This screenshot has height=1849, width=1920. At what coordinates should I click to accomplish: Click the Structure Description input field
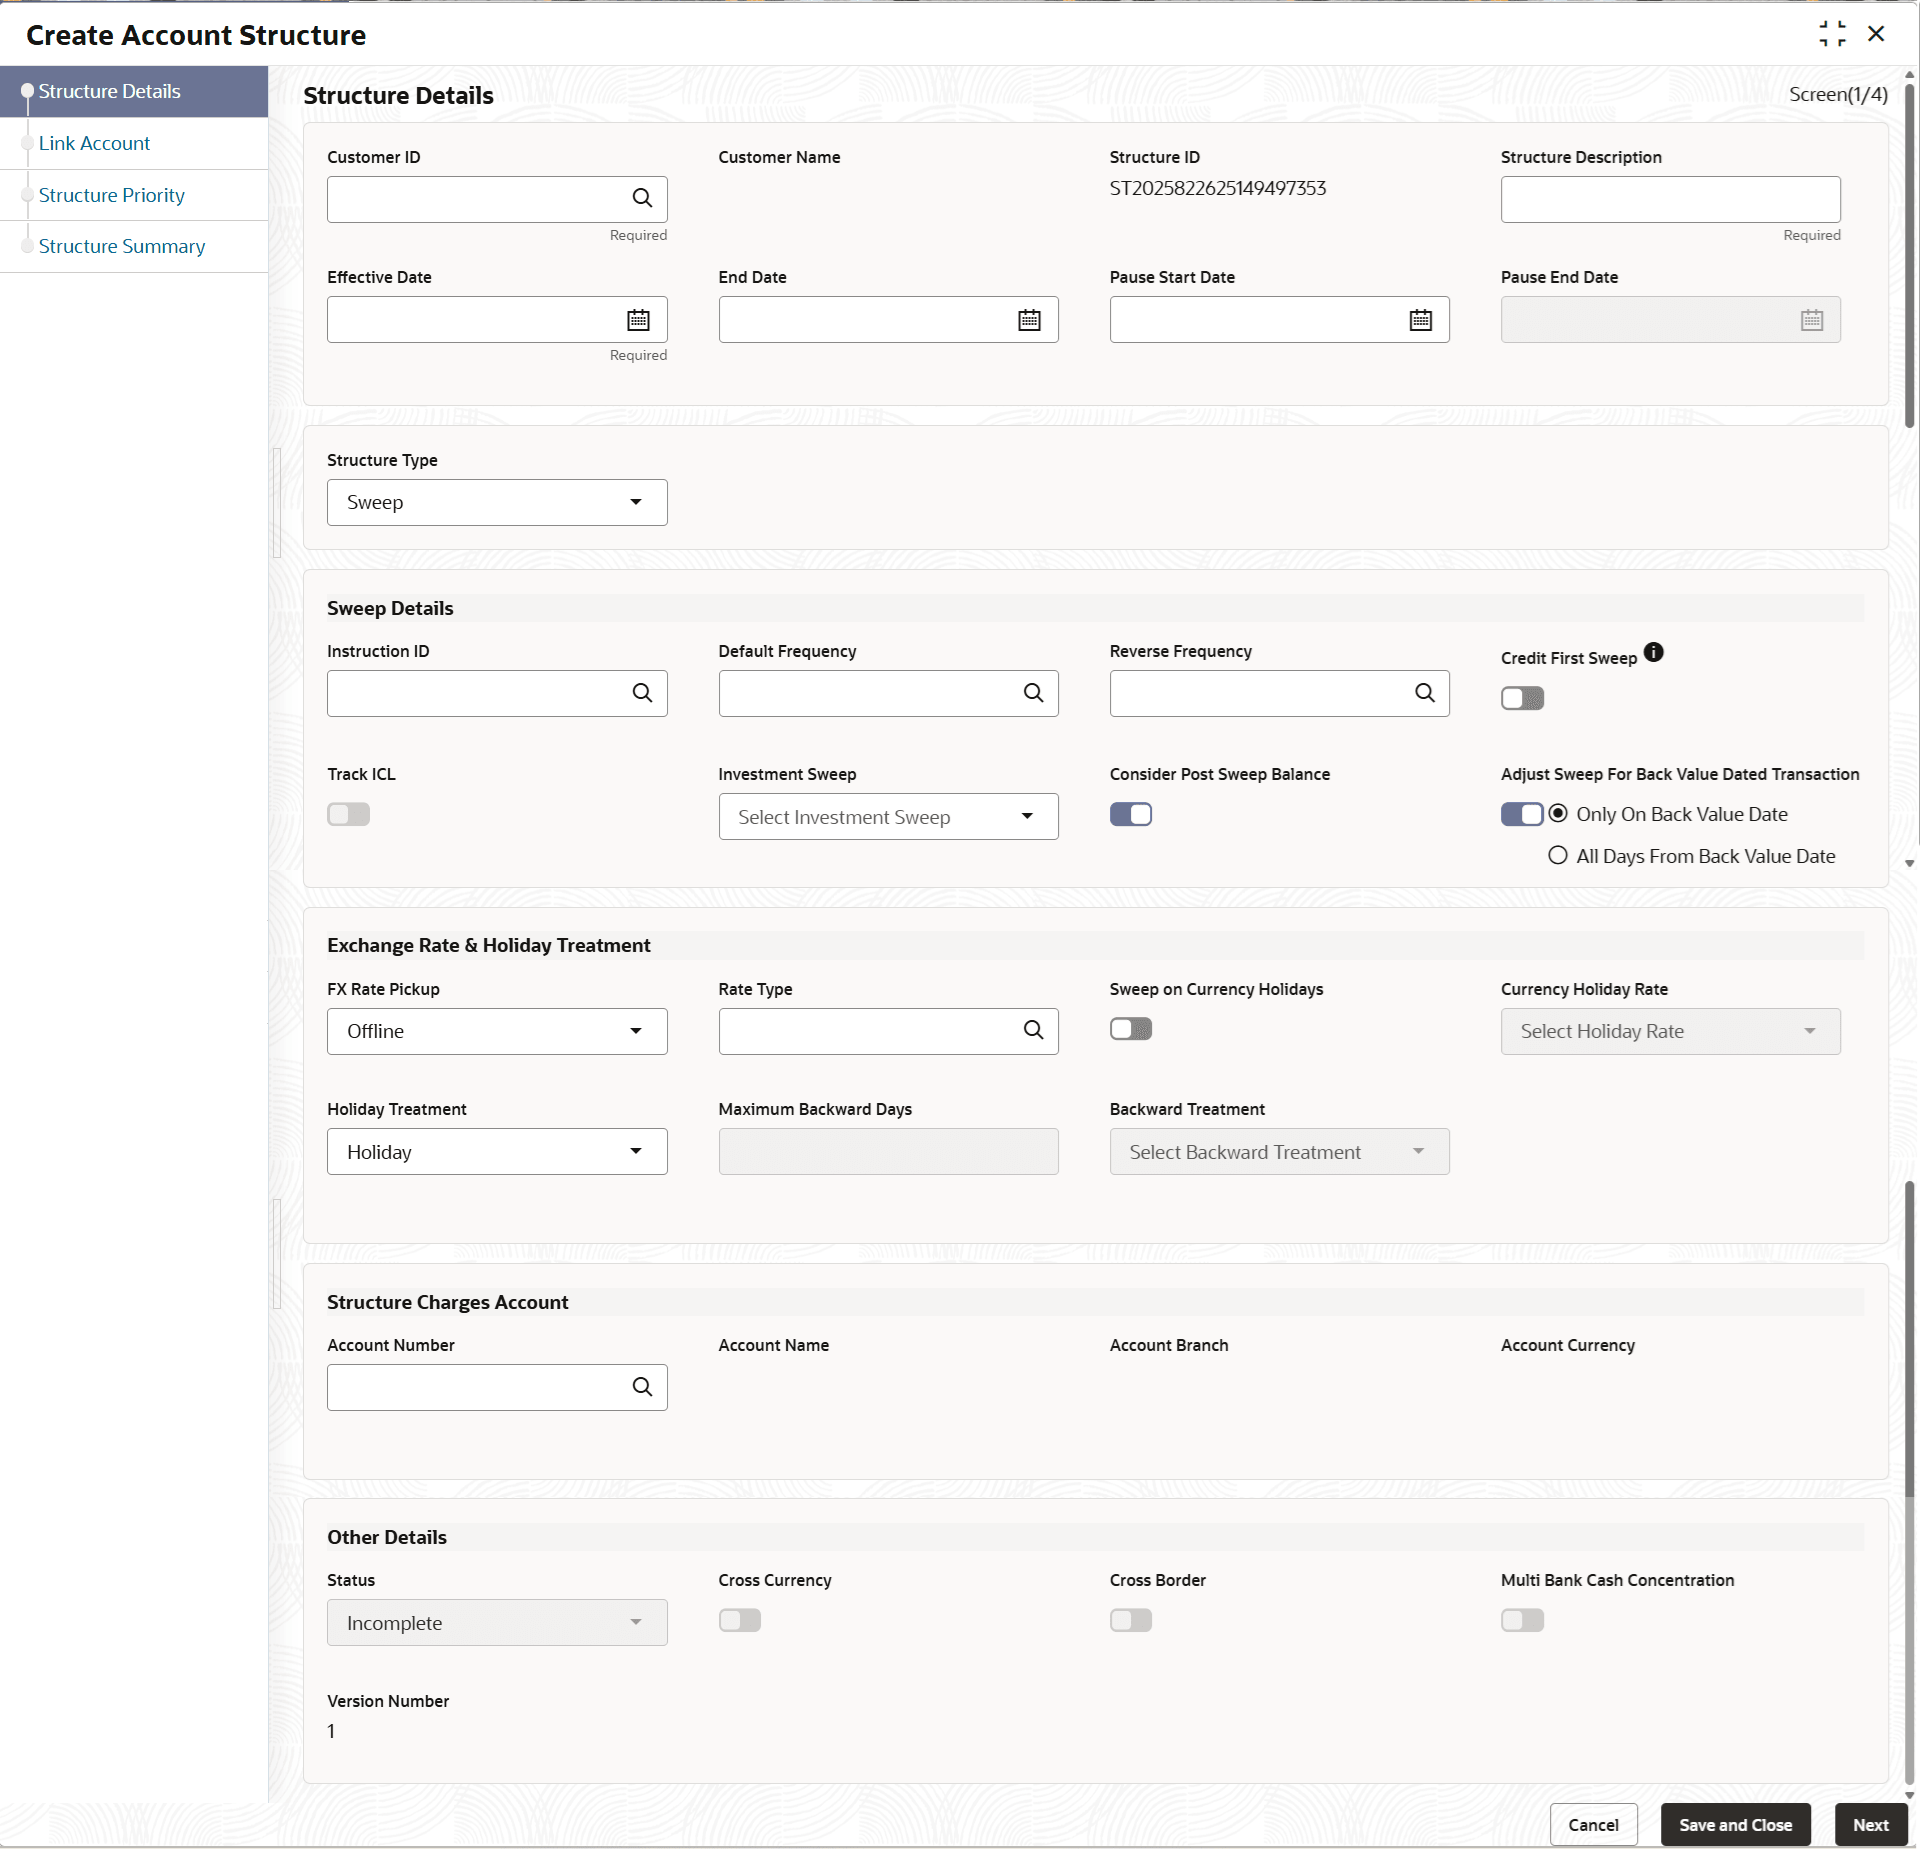1670,199
